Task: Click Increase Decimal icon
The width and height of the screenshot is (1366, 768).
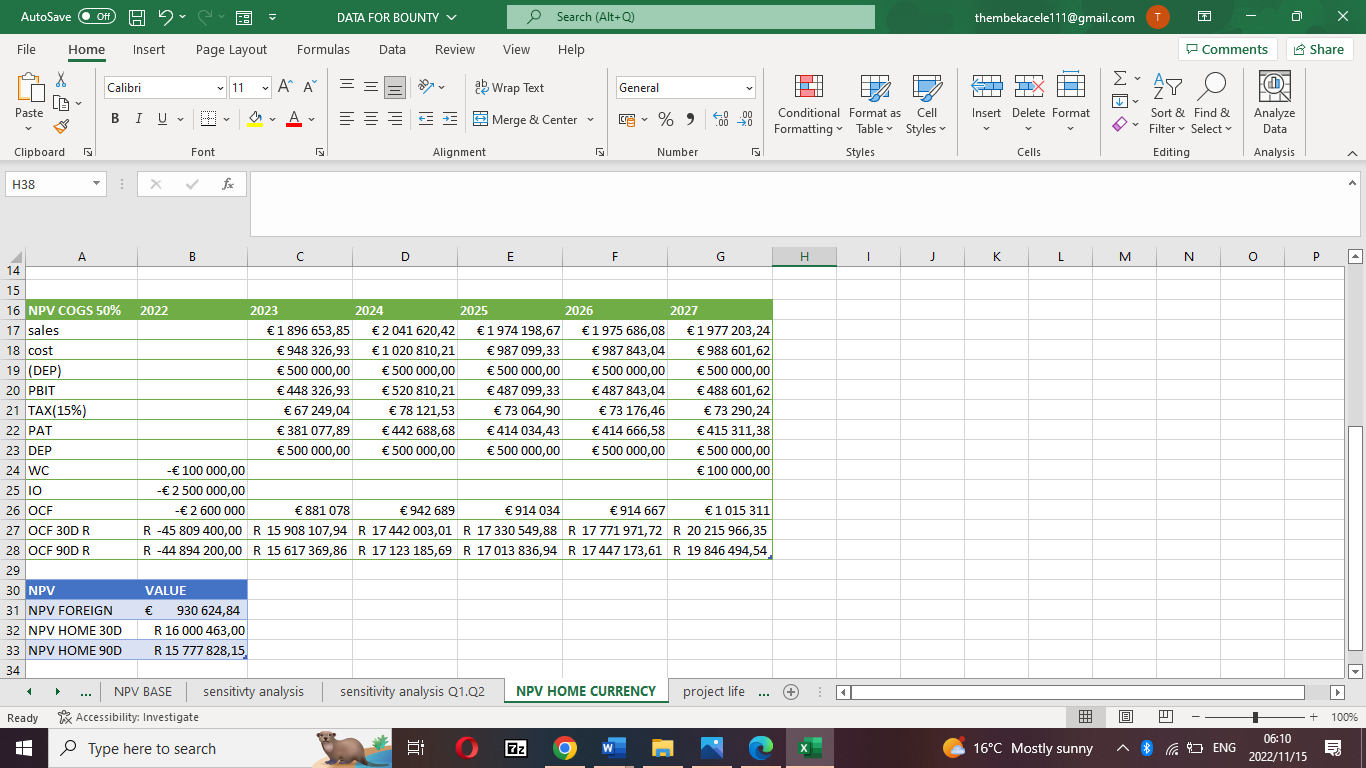Action: [720, 119]
